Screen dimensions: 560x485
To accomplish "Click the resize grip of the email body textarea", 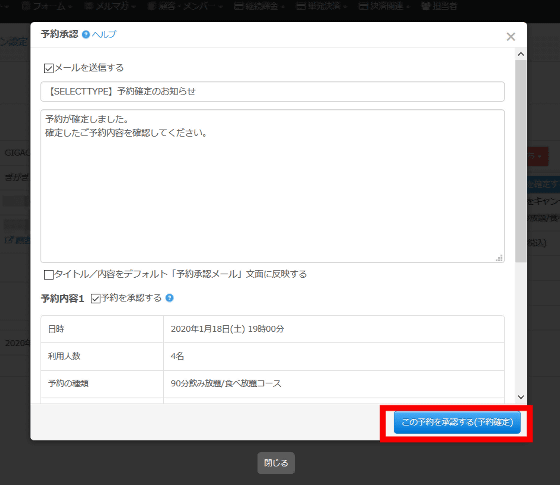I will (499, 258).
